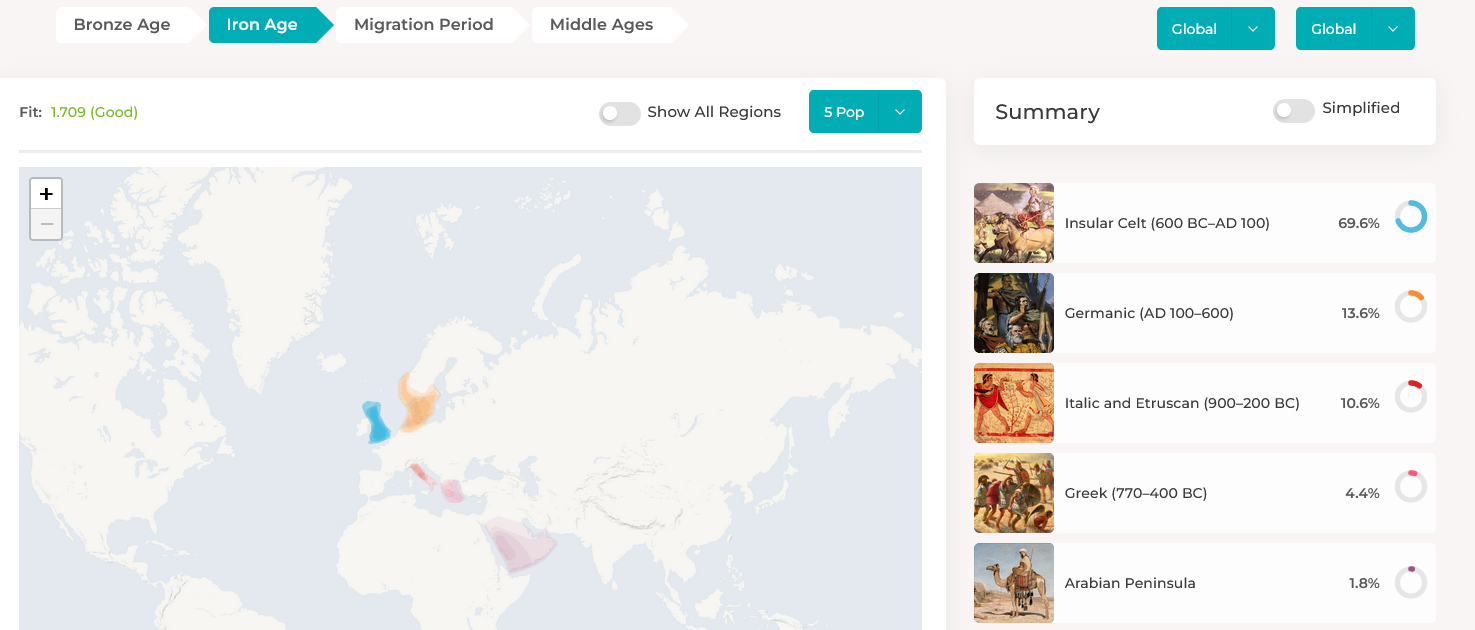
Task: Click the 69.6% percentage value
Action: 1359,223
